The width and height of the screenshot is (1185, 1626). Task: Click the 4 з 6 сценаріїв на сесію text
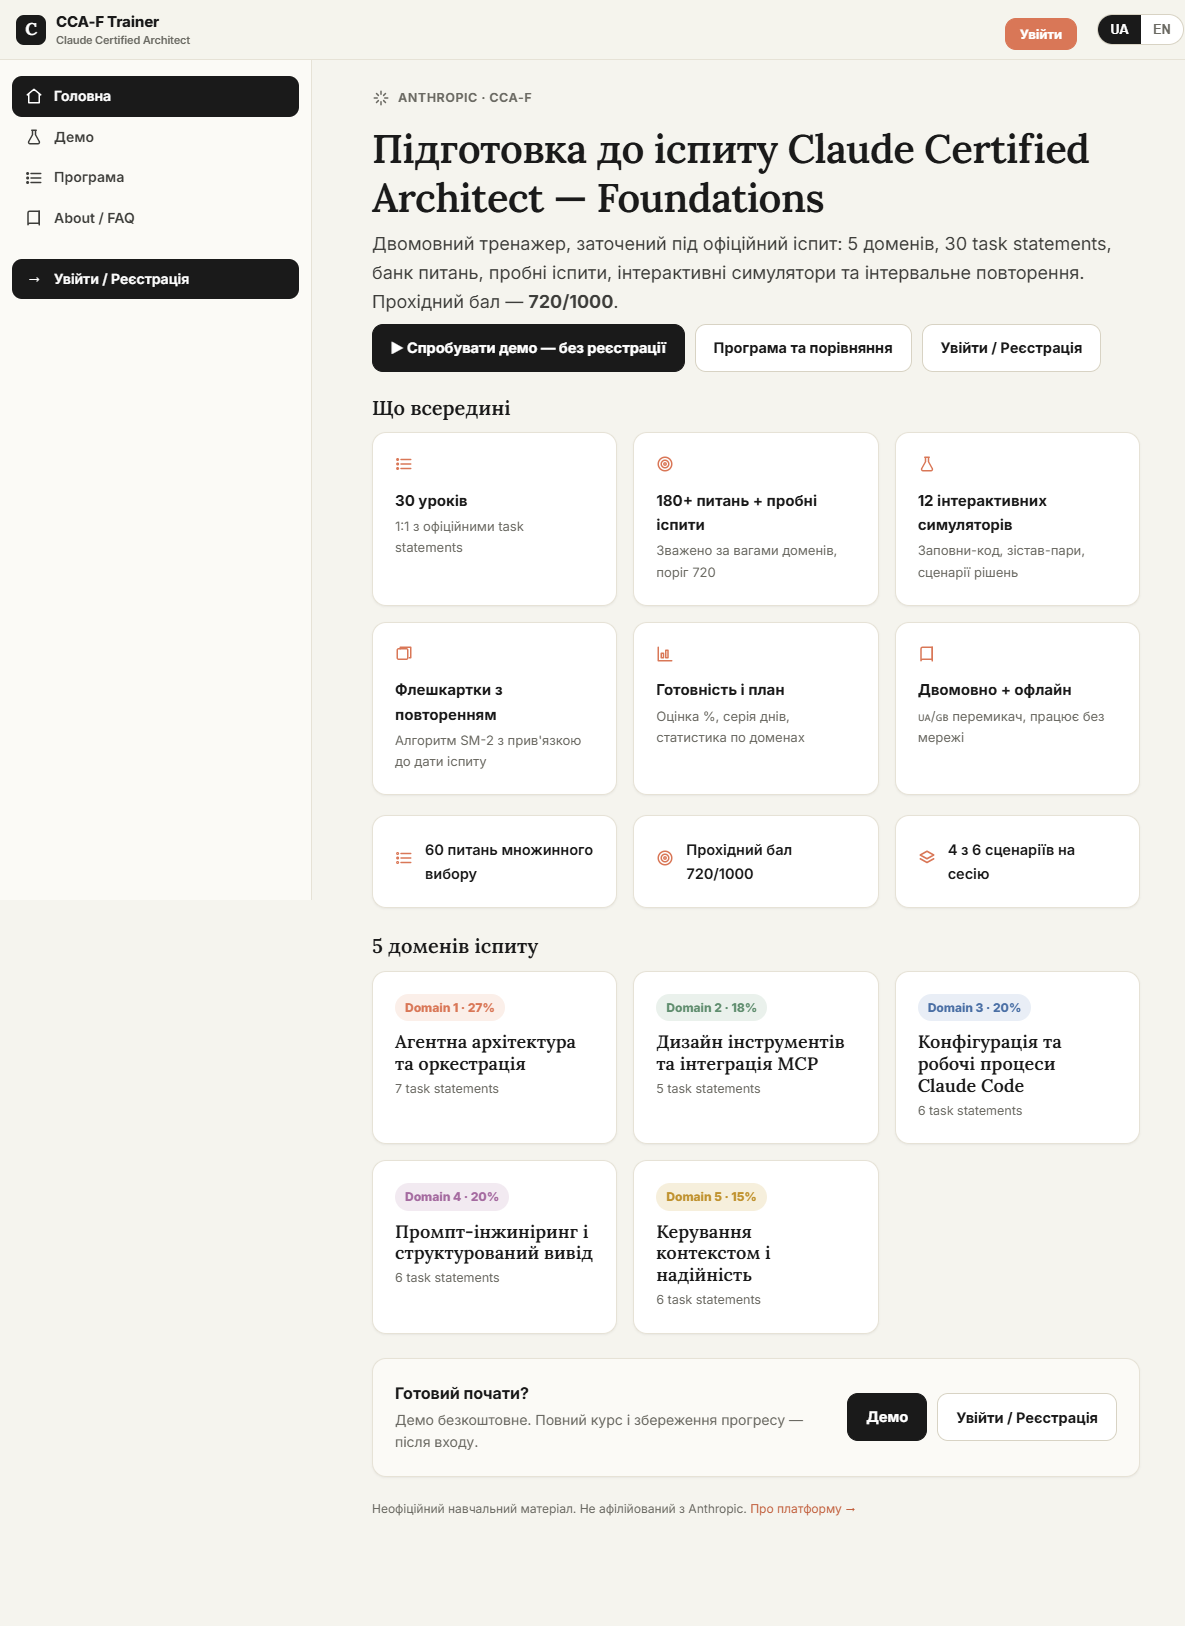(x=1011, y=862)
